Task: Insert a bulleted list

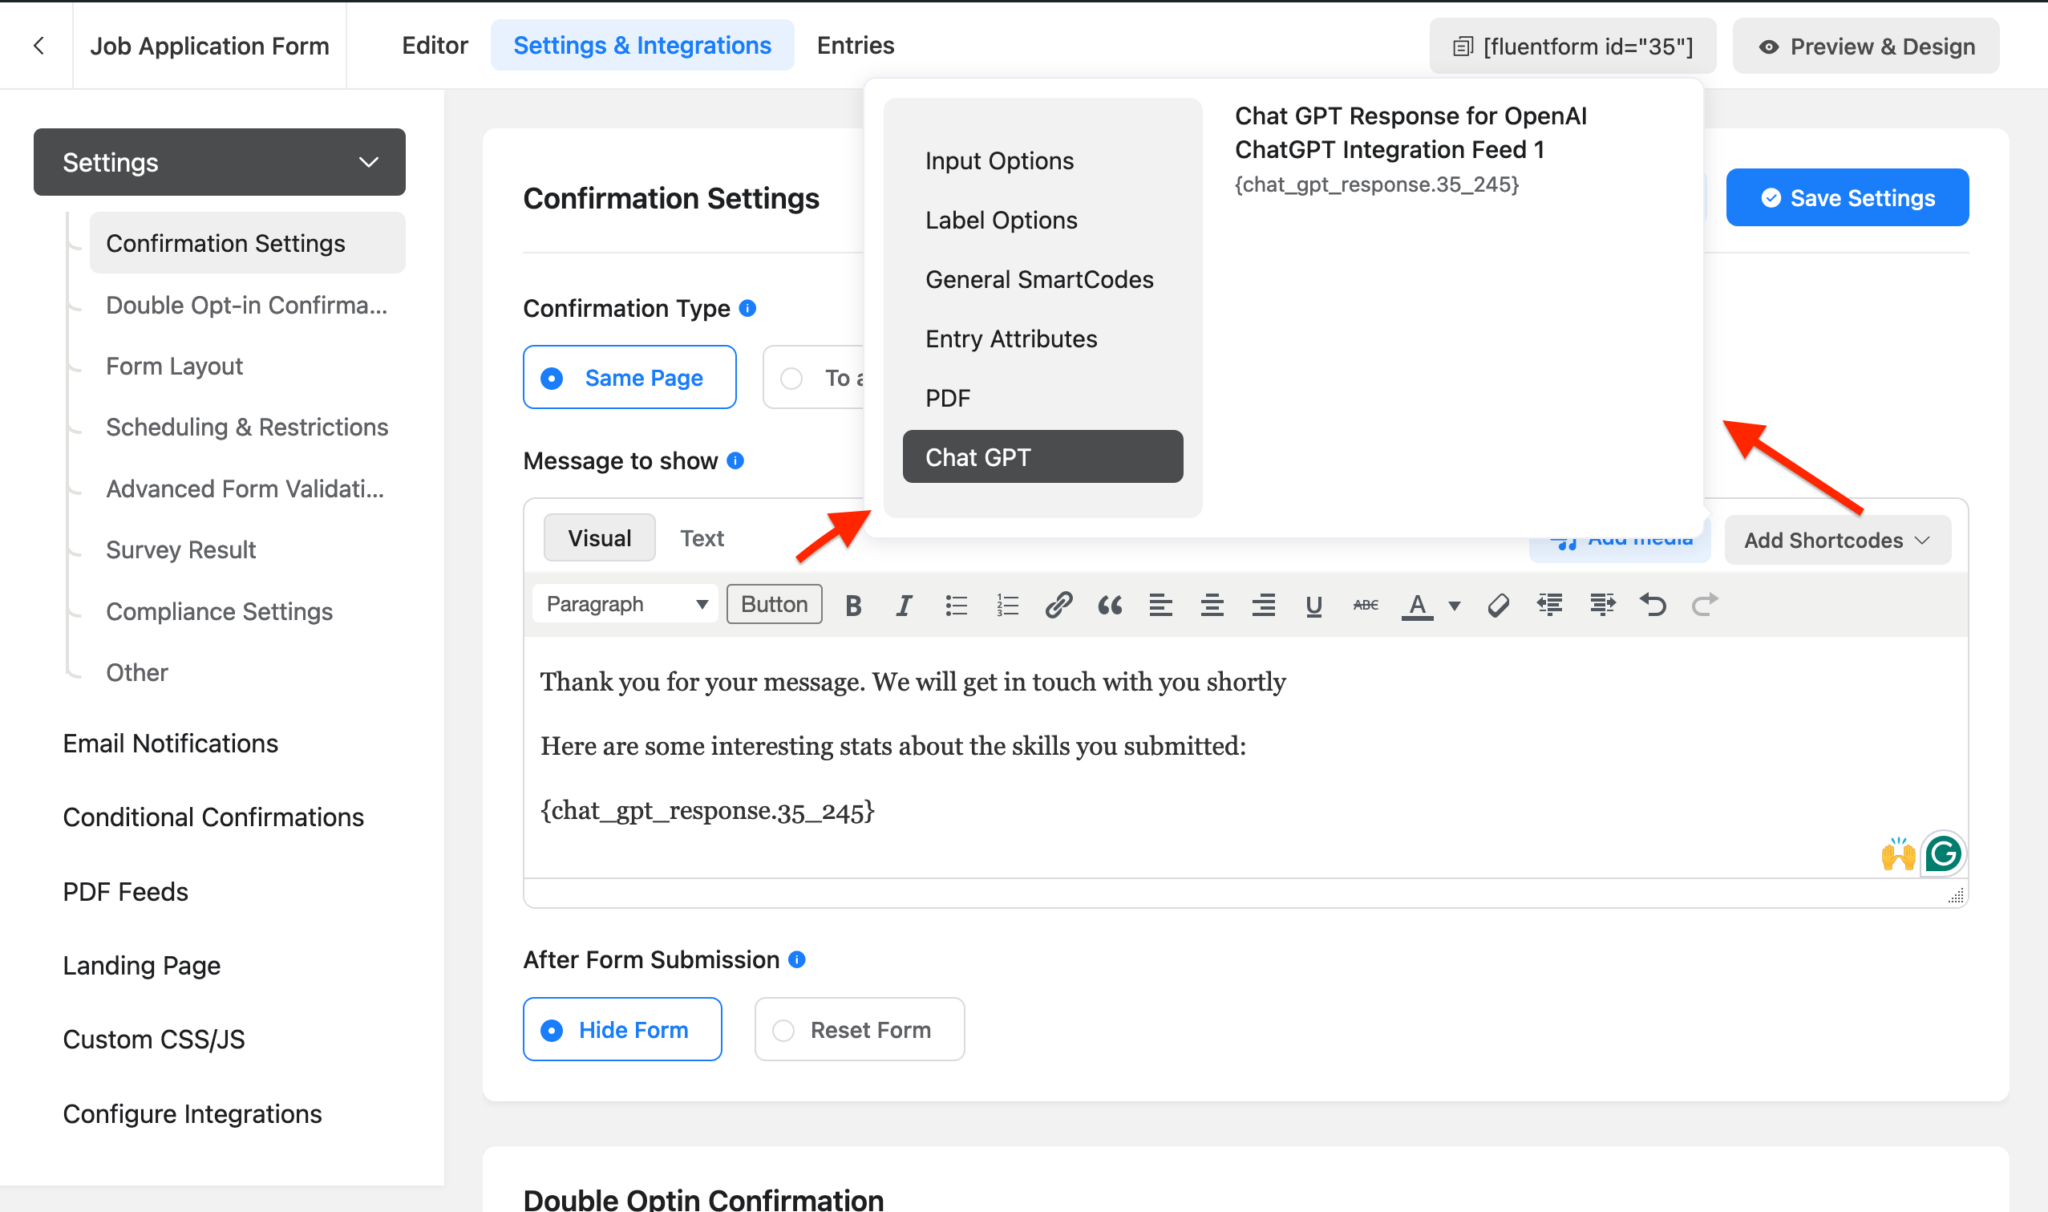Action: (x=956, y=604)
